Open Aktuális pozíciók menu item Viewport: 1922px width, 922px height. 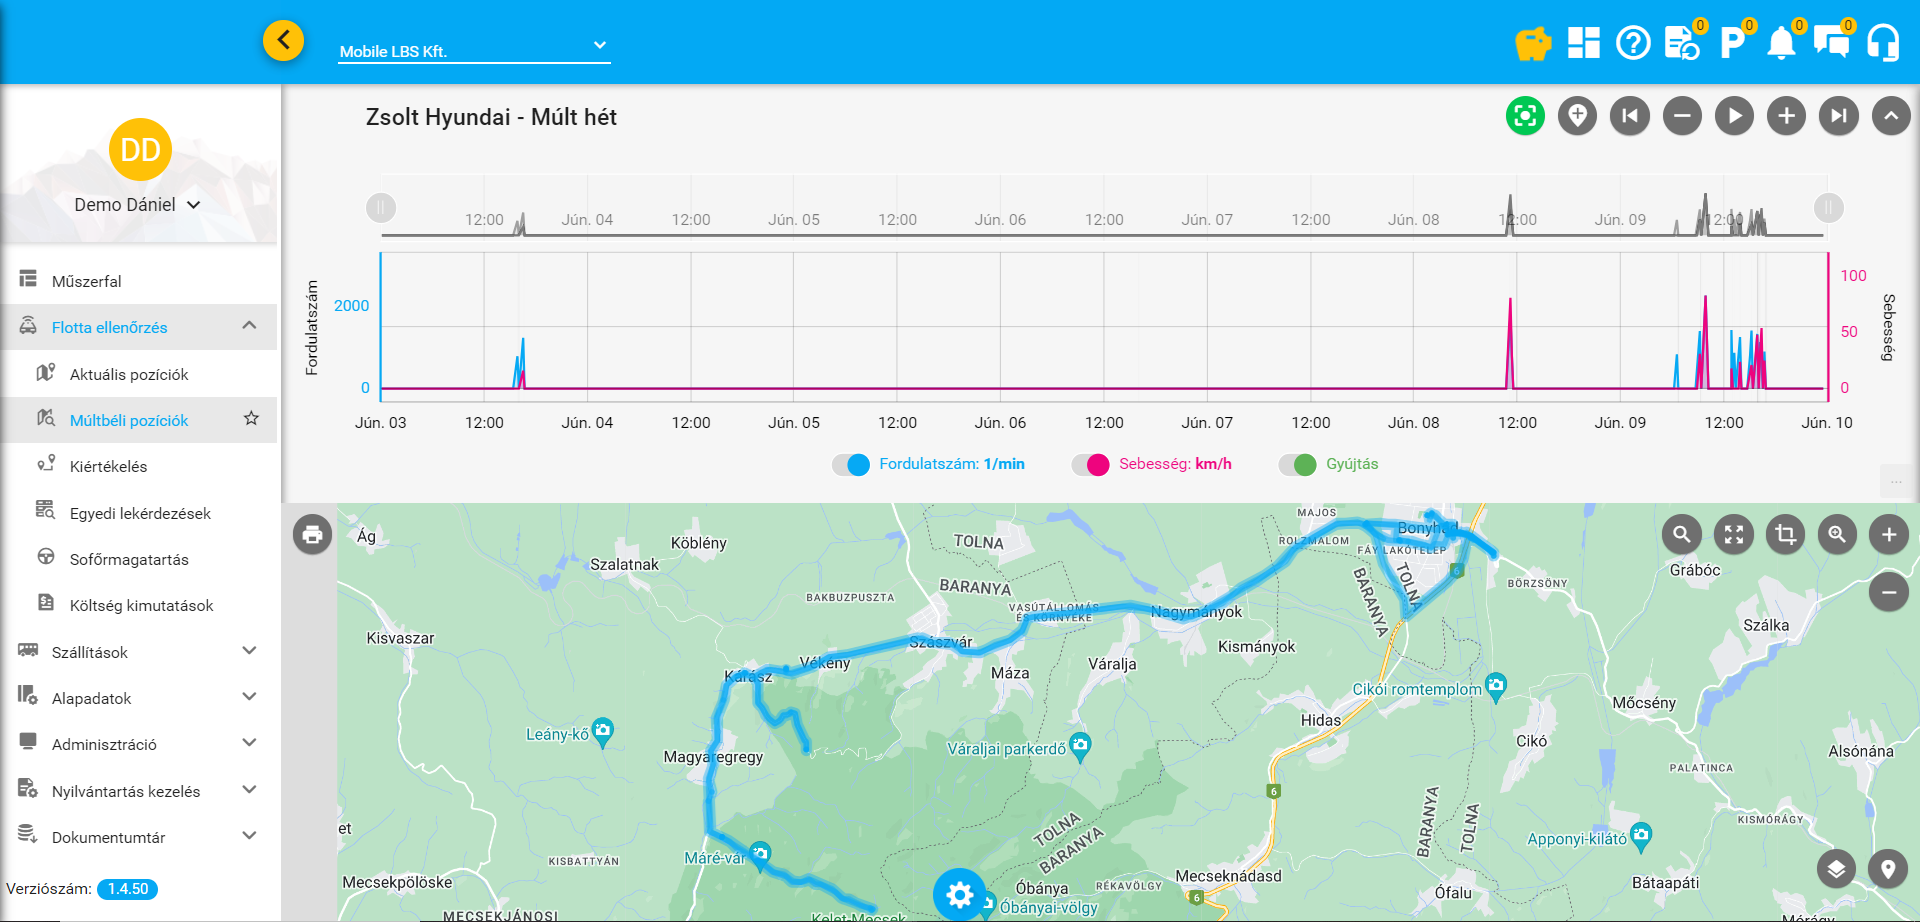129,374
